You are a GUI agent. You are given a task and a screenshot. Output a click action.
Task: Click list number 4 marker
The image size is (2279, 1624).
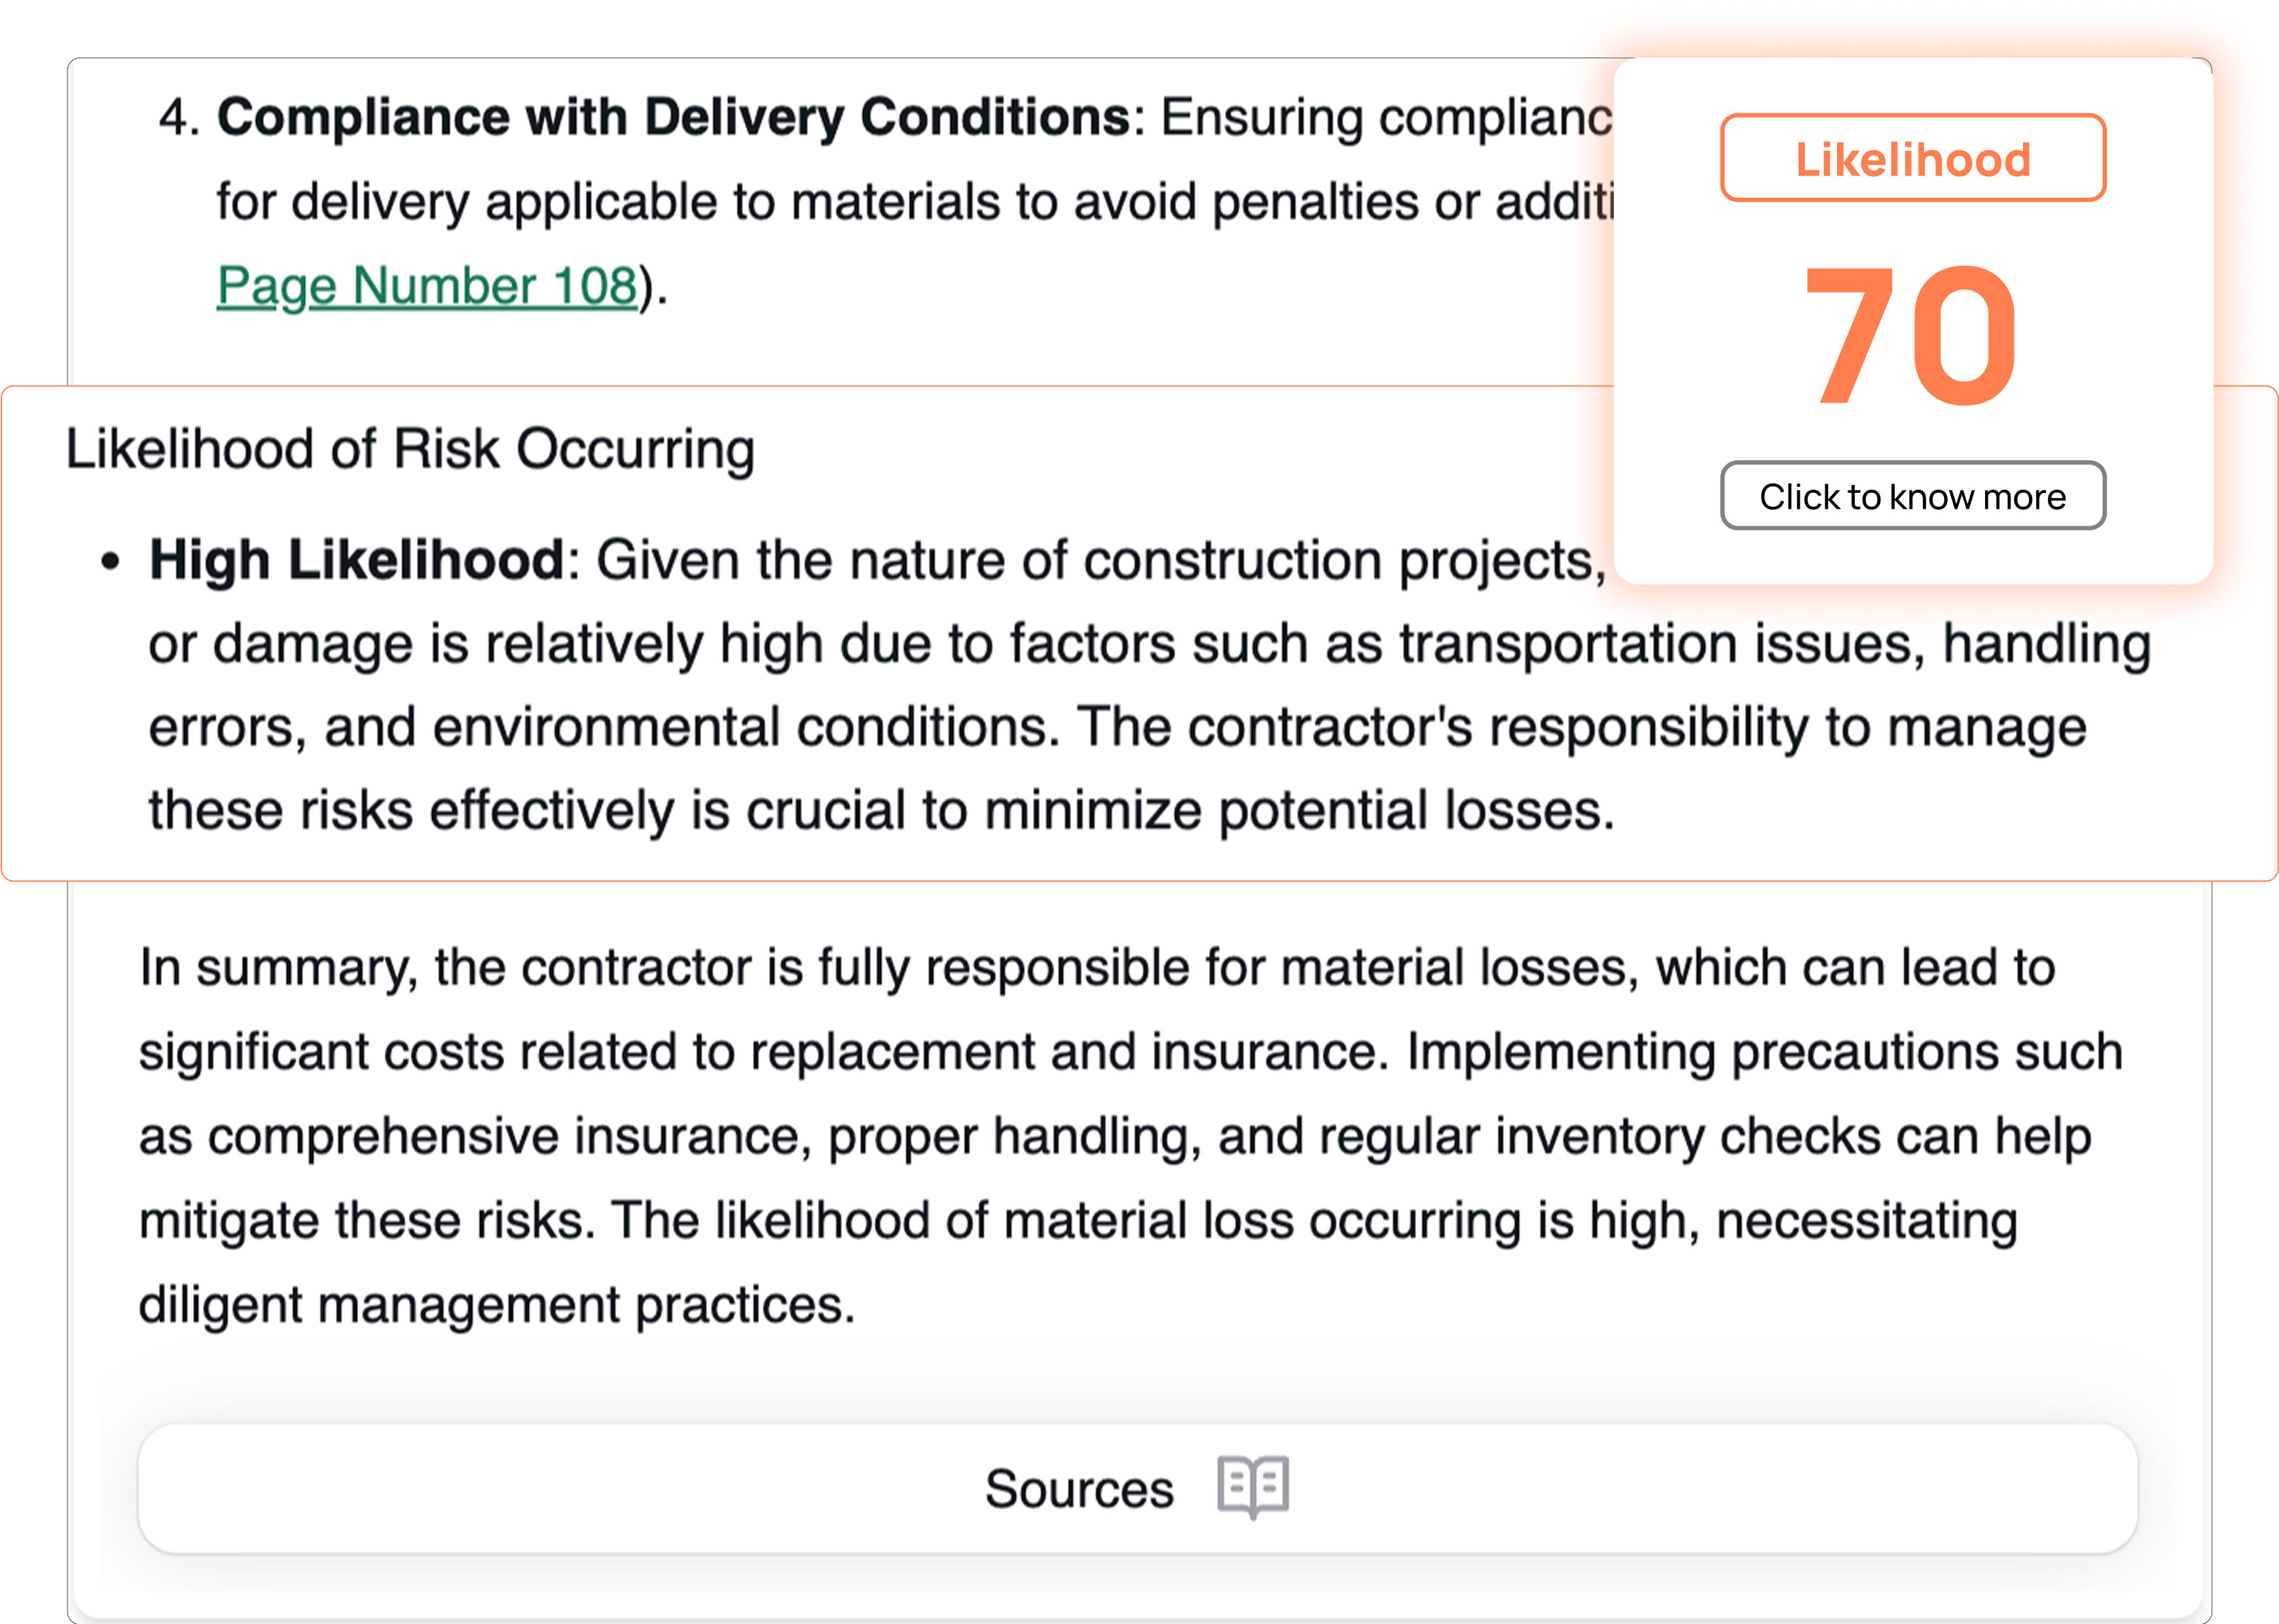(179, 117)
